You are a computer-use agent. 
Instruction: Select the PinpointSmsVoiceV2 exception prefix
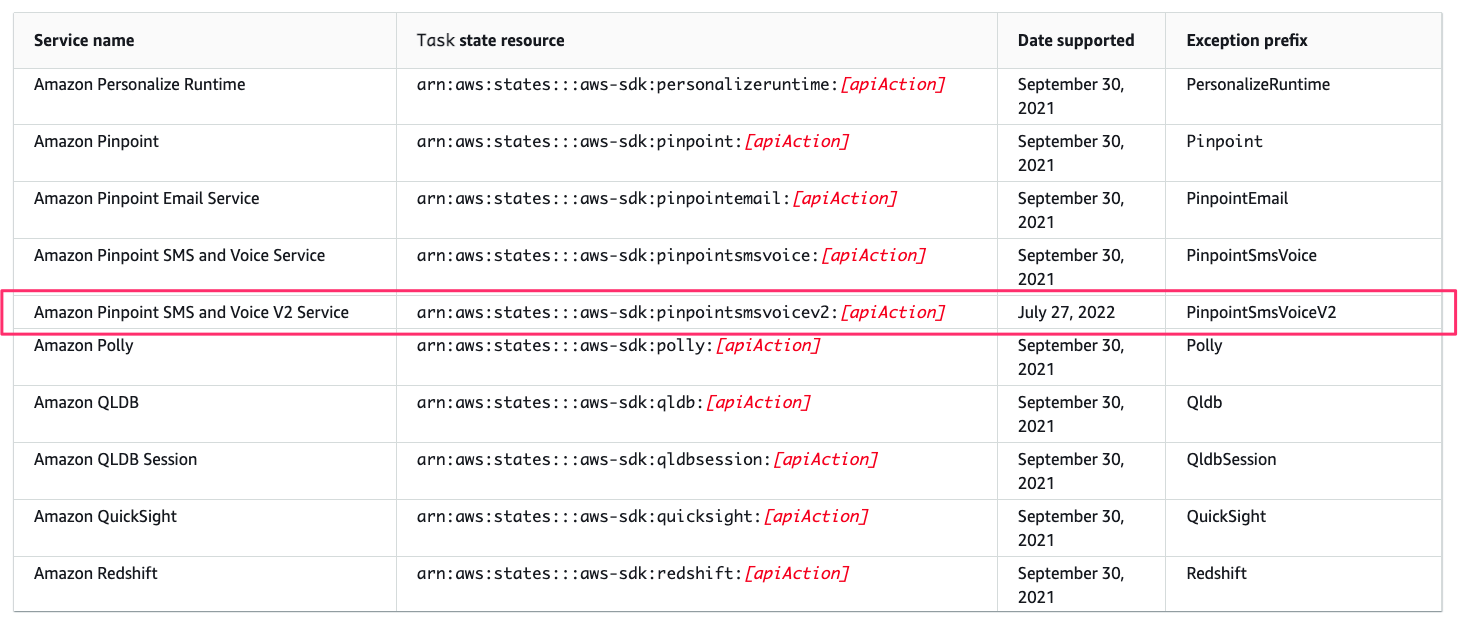[x=1261, y=313]
